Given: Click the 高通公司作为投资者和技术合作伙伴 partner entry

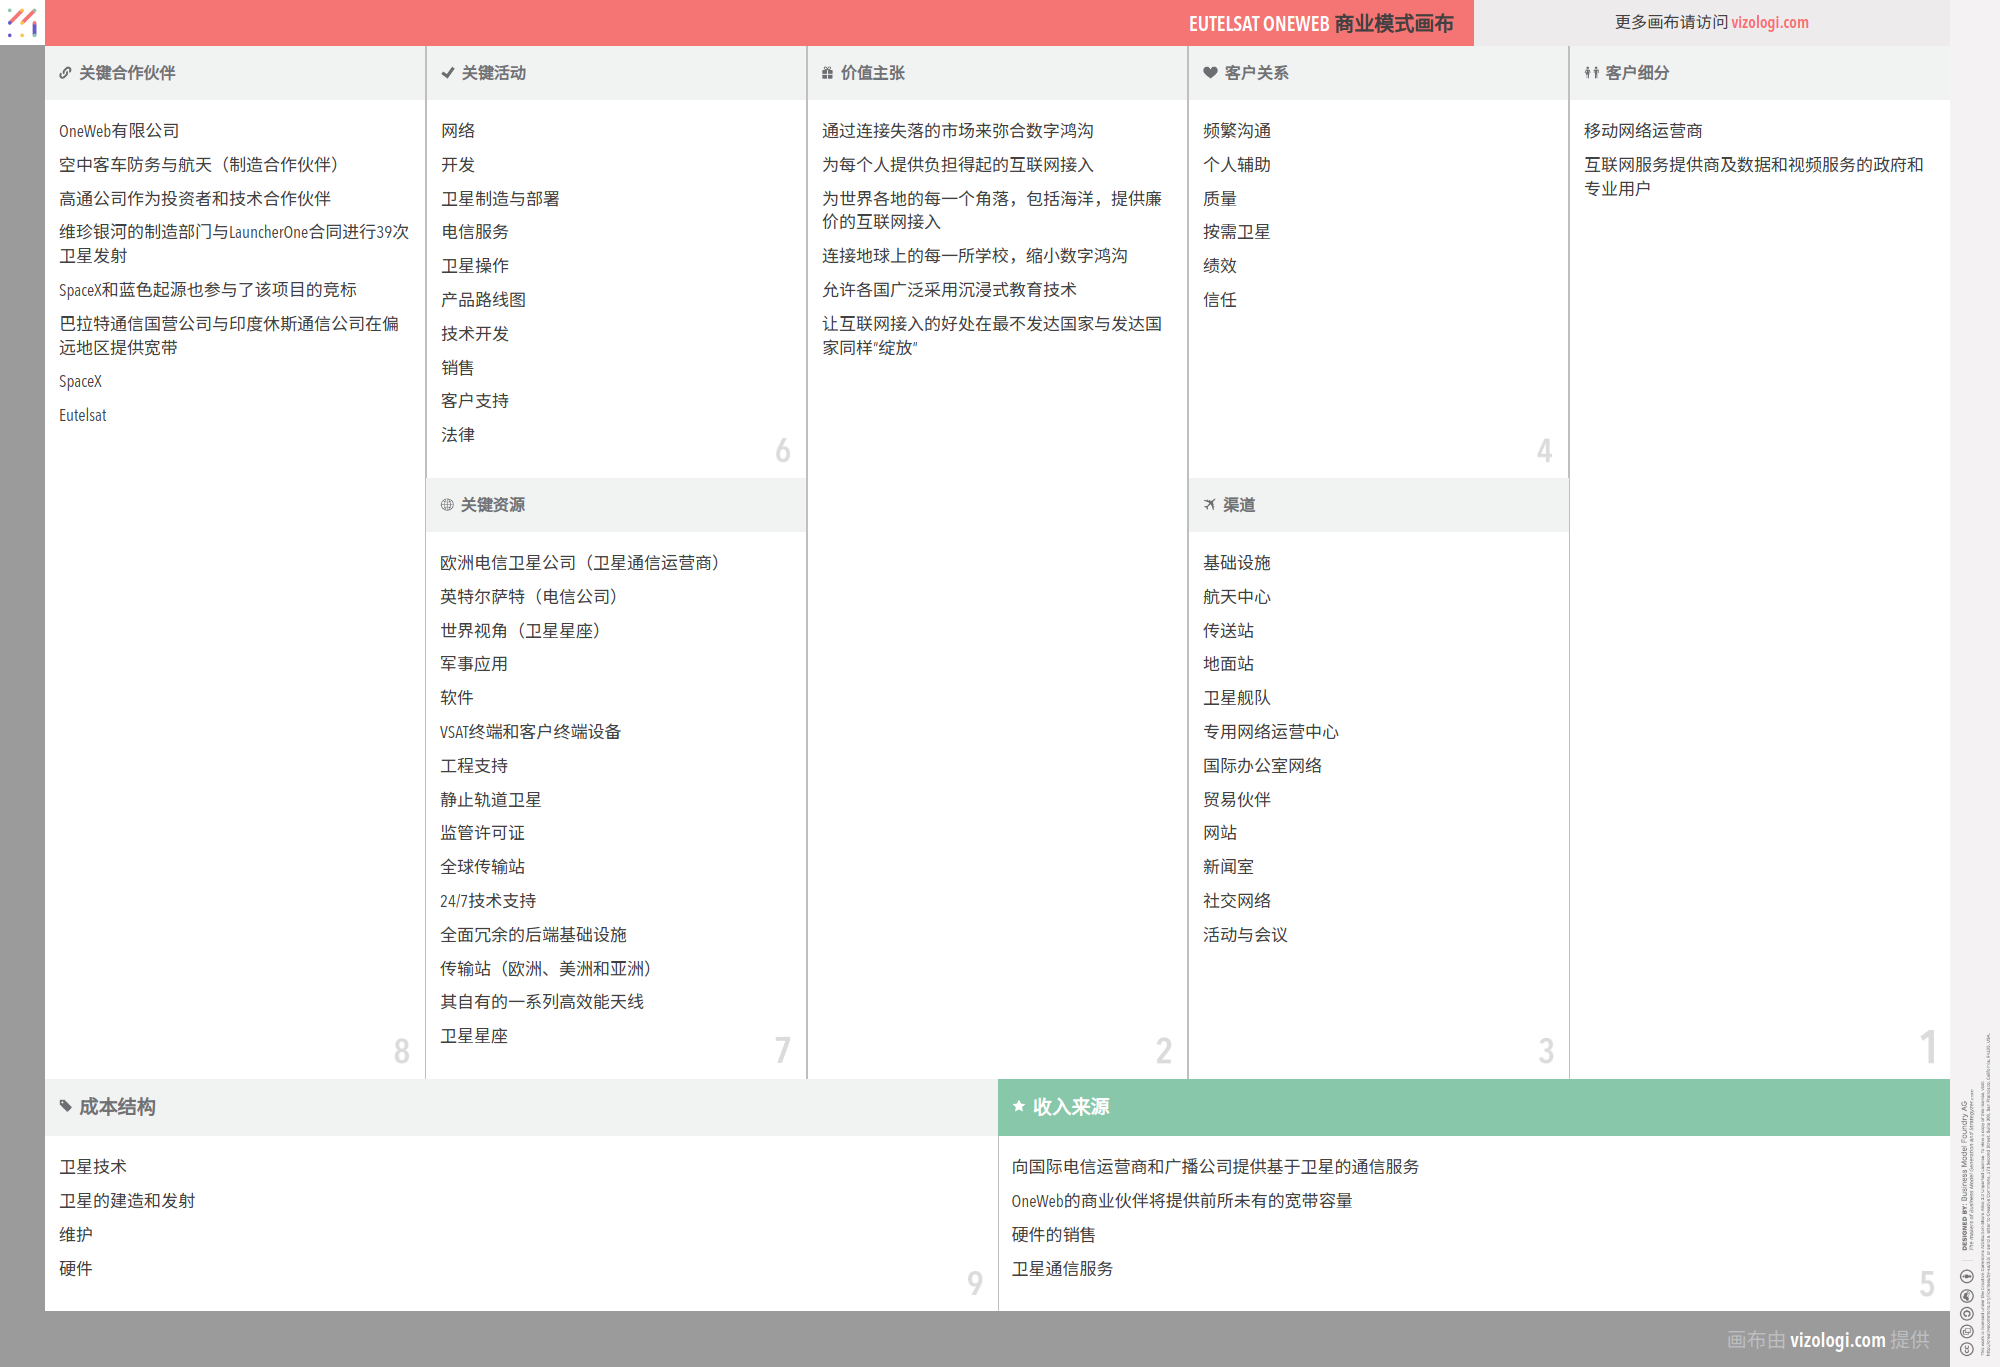Looking at the screenshot, I should pos(195,199).
